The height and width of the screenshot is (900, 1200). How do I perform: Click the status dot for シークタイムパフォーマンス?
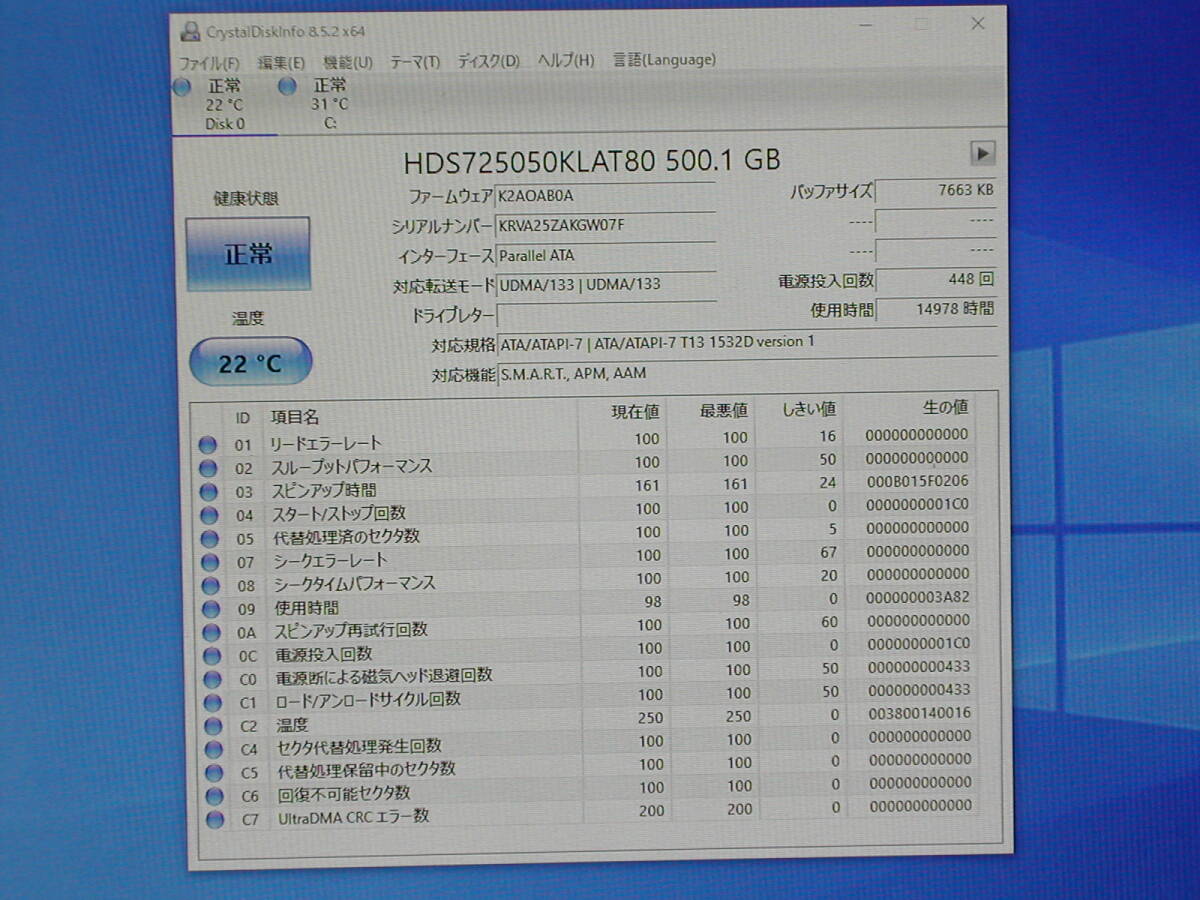click(209, 585)
